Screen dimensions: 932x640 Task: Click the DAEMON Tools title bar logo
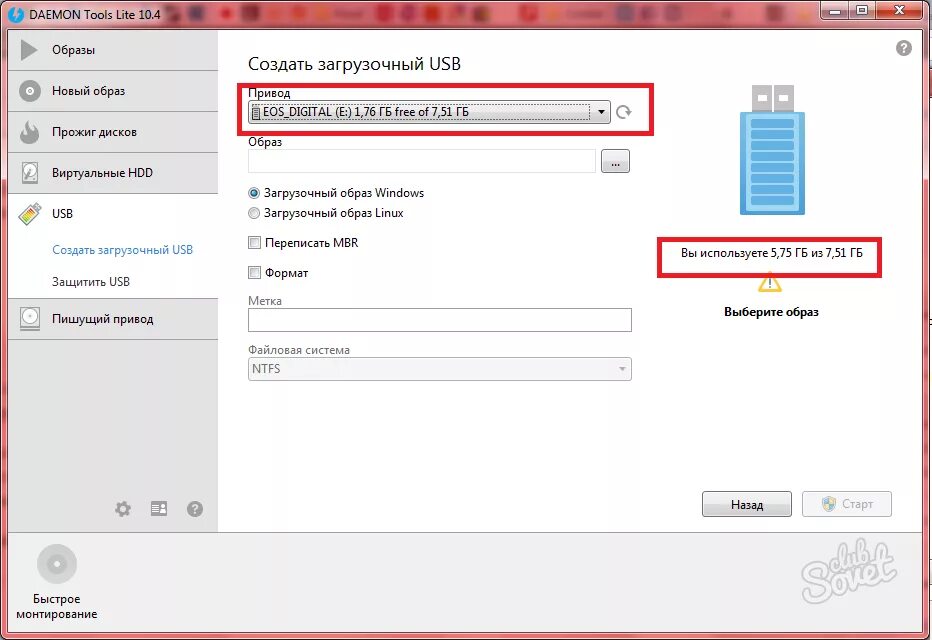(17, 14)
